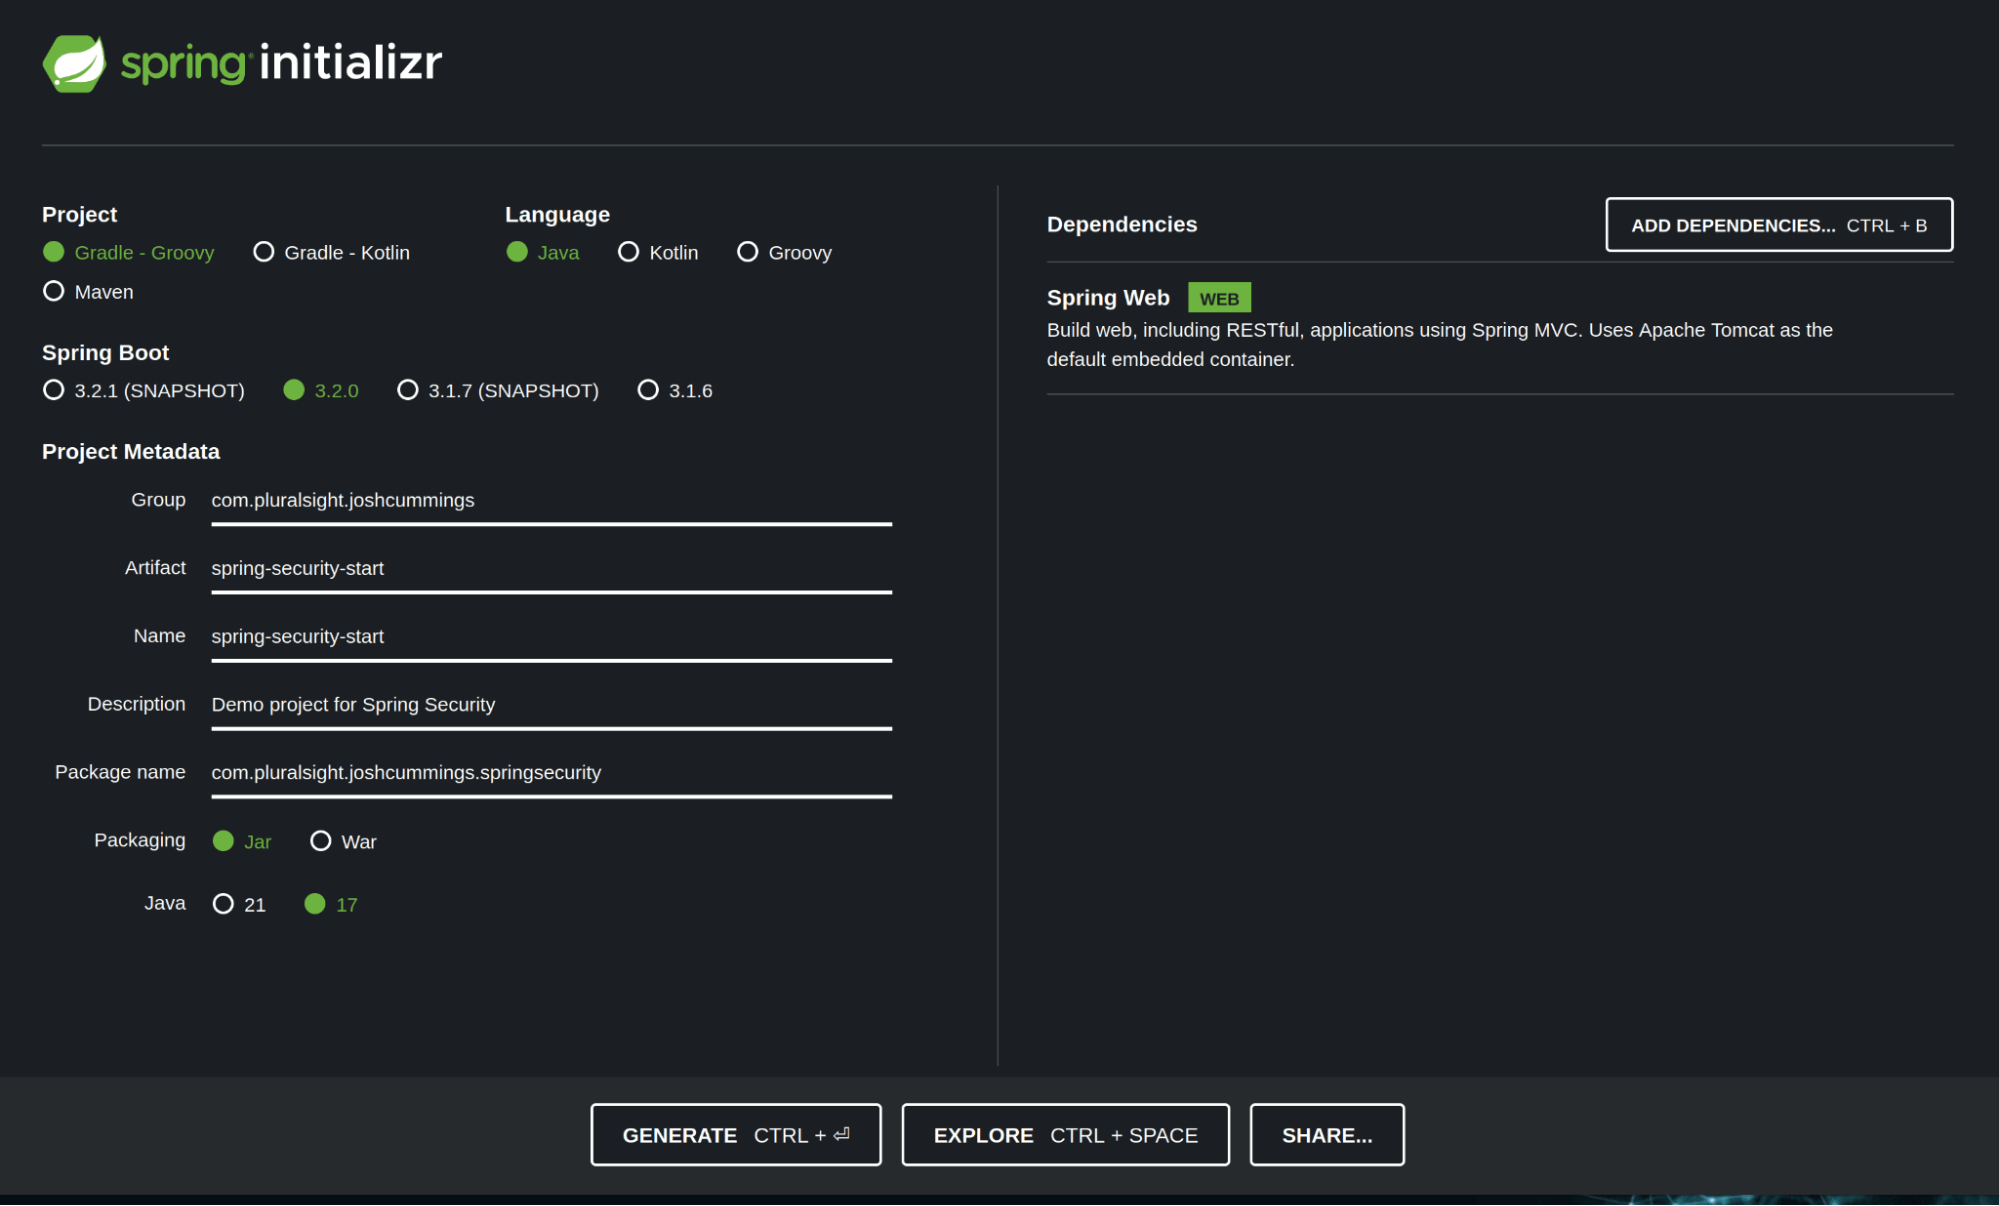Focus the Name input field

tap(551, 638)
